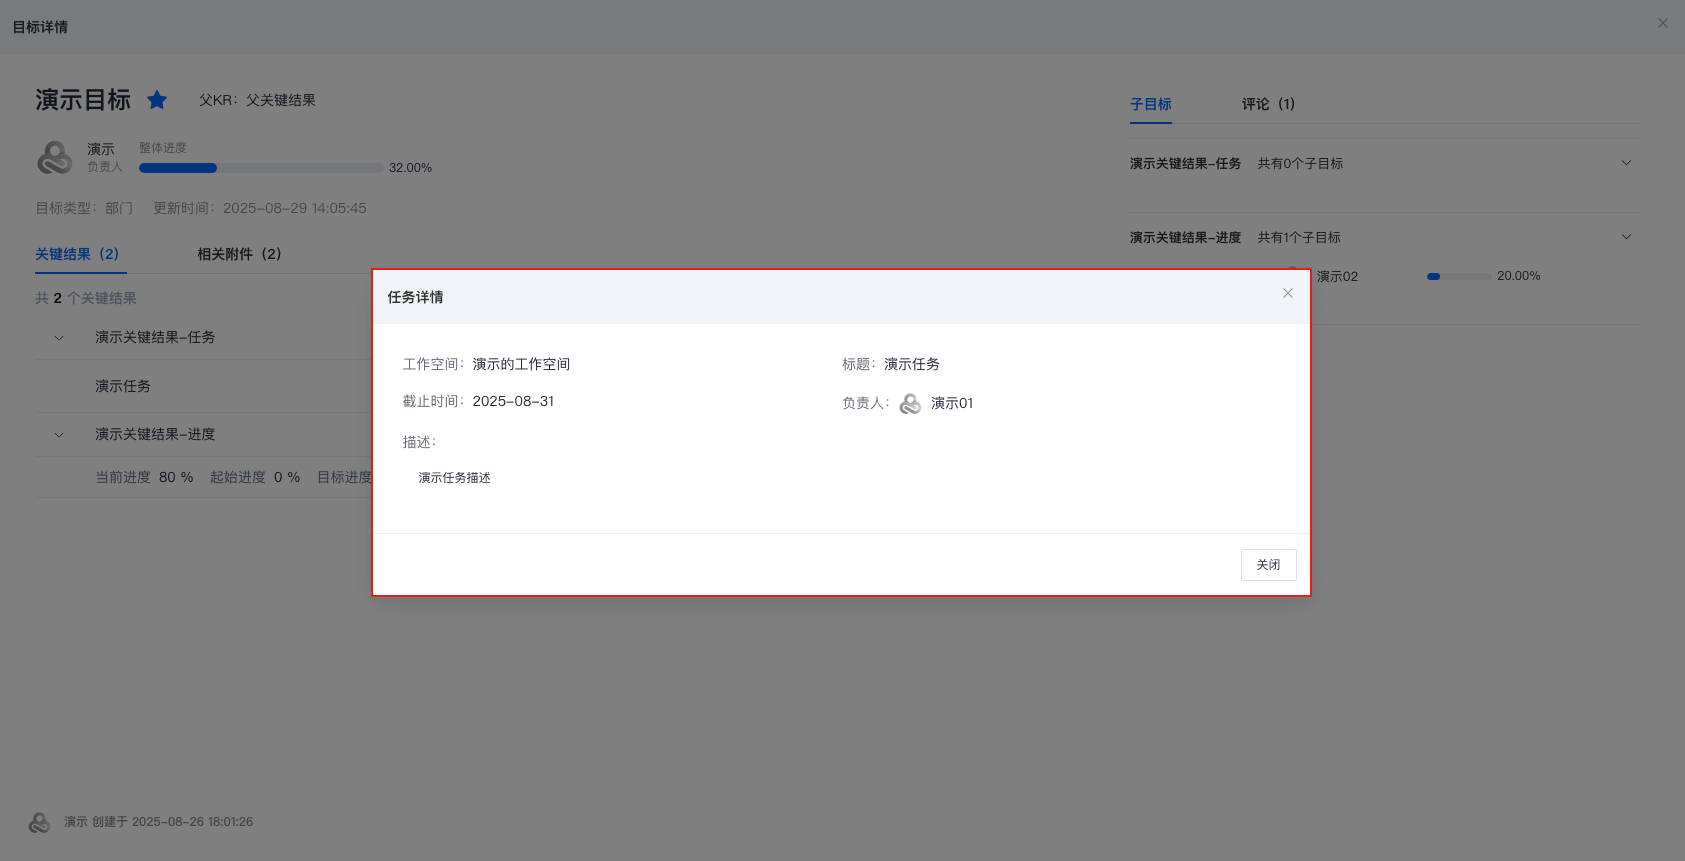
Task: Close the 目标详情 panel with top-right X
Action: pos(1663,23)
